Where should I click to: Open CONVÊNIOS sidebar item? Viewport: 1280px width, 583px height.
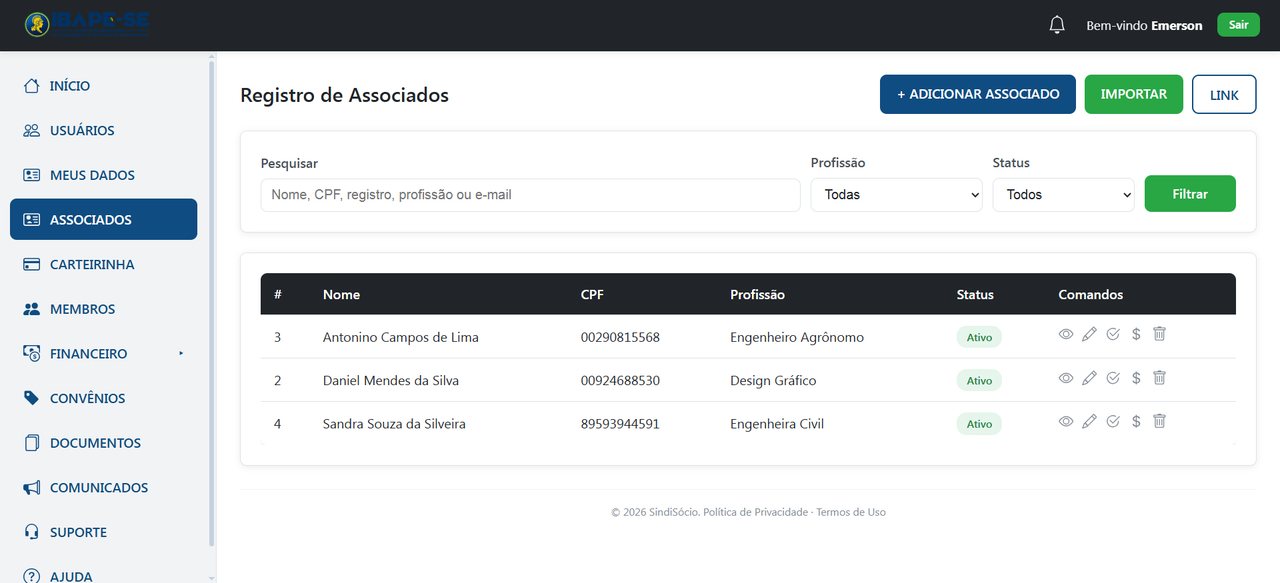103,398
